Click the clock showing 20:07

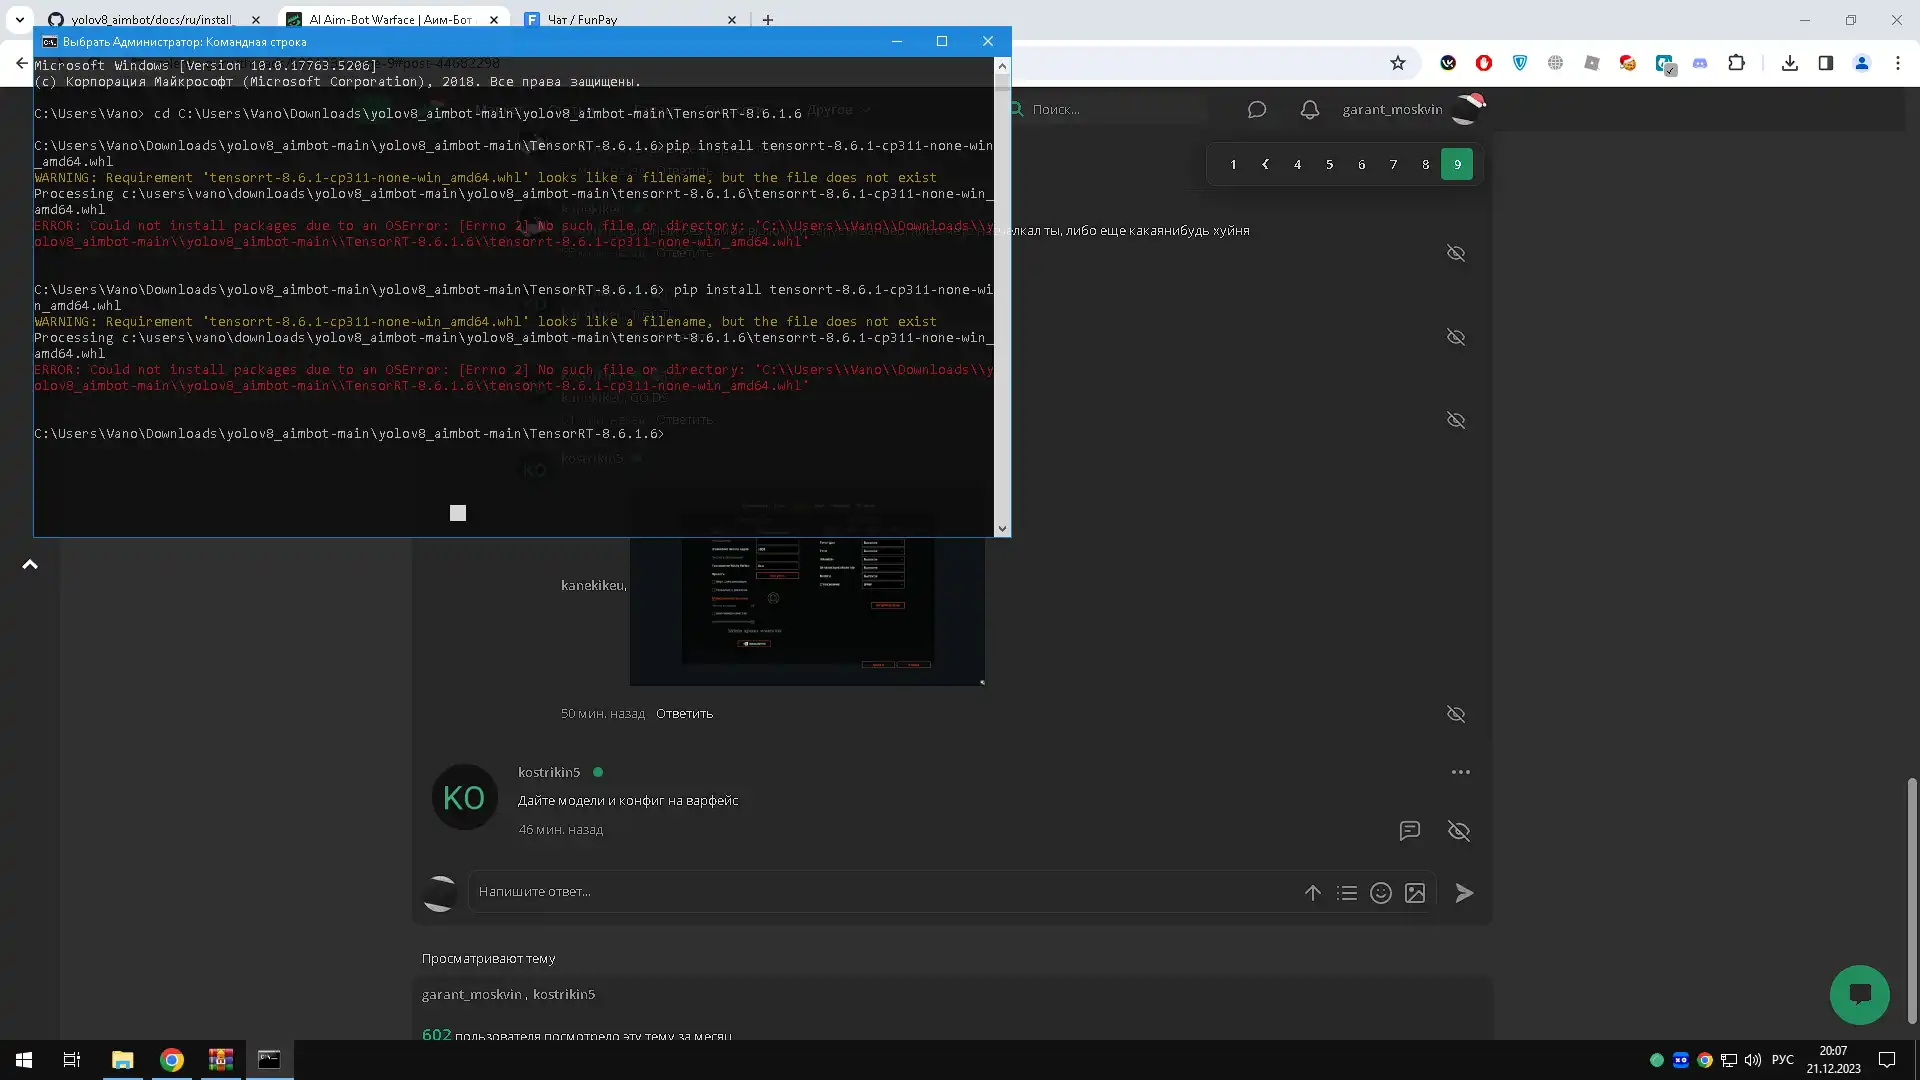[x=1833, y=1051]
